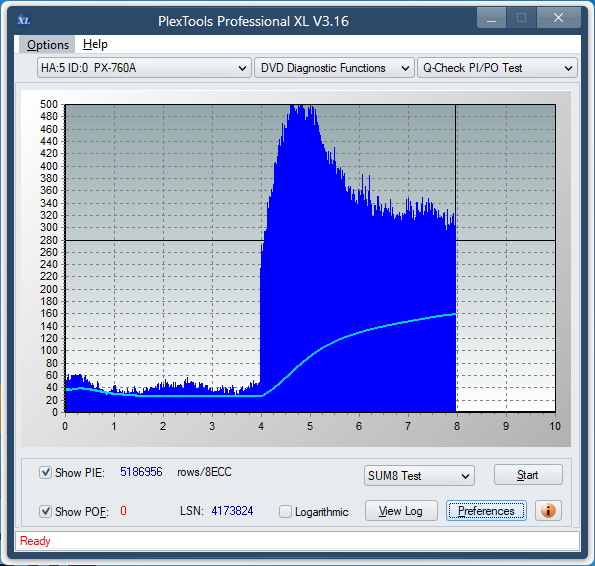Click the LSN value 4173824
Screen dimensions: 595x566
tap(232, 511)
